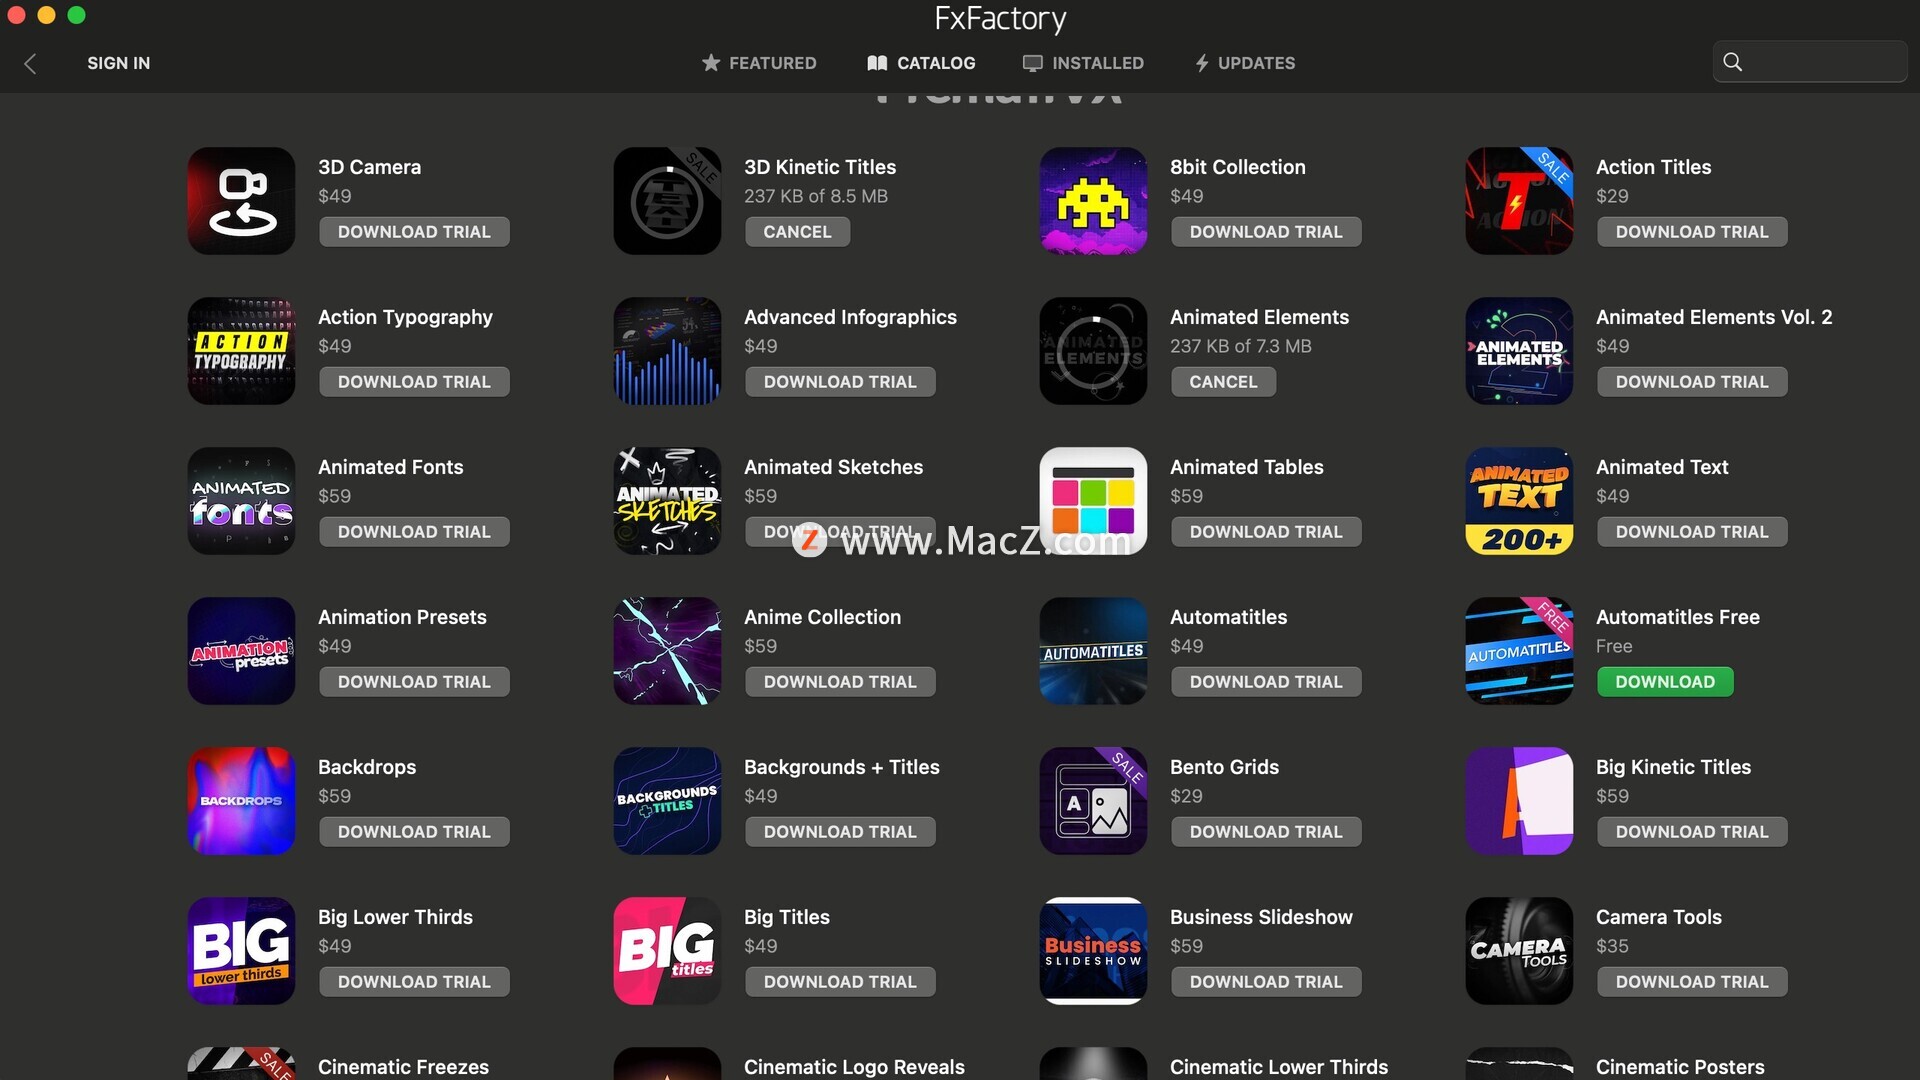1920x1080 pixels.
Task: Open Animated Elements Vol. 2 icon
Action: [x=1519, y=351]
